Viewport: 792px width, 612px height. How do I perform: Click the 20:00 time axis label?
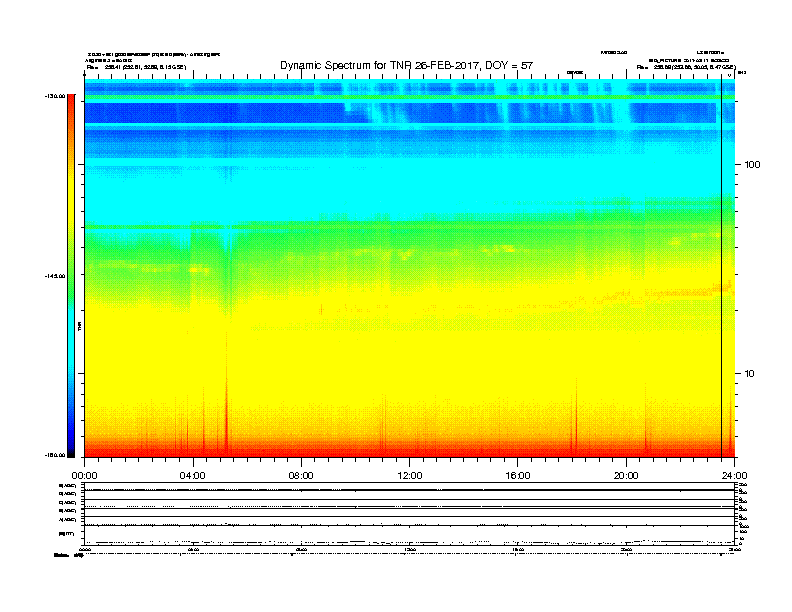(626, 475)
